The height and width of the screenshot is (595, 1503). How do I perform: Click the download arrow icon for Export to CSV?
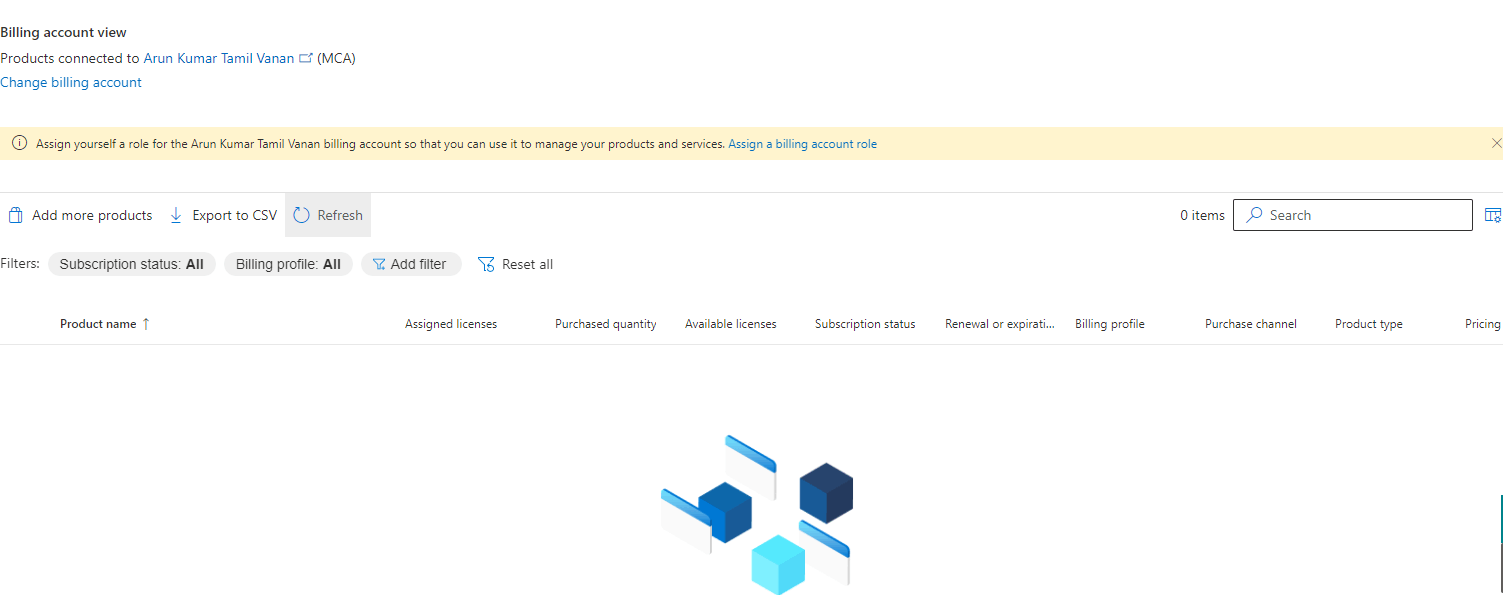176,215
